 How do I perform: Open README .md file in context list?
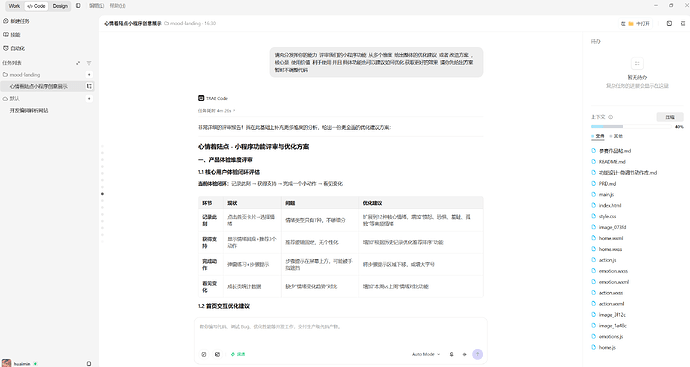click(x=612, y=161)
